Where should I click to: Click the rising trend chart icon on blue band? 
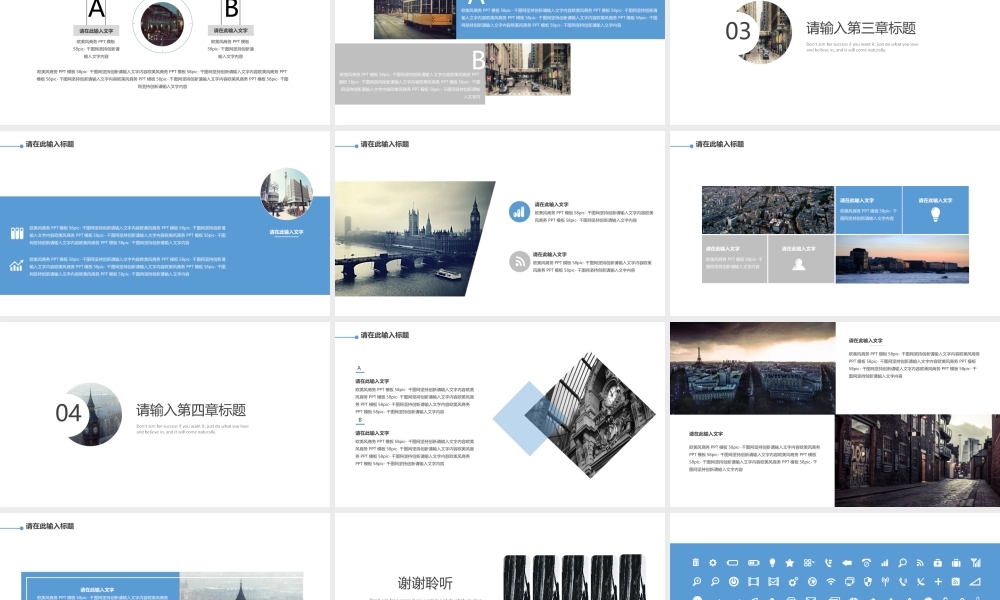pyautogui.click(x=17, y=265)
